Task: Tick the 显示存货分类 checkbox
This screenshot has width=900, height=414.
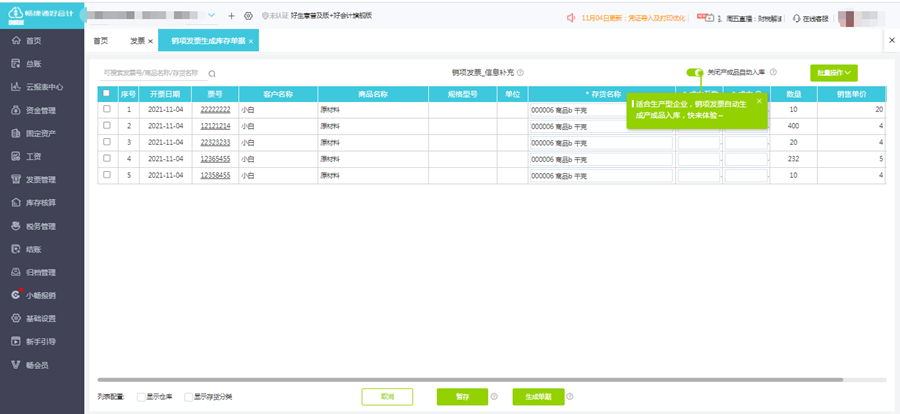Action: point(188,397)
